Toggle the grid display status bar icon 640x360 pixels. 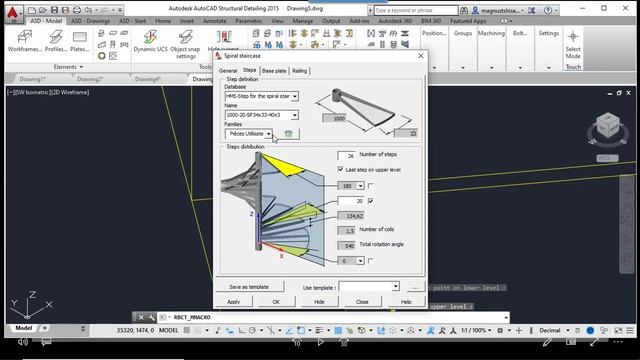click(x=187, y=330)
